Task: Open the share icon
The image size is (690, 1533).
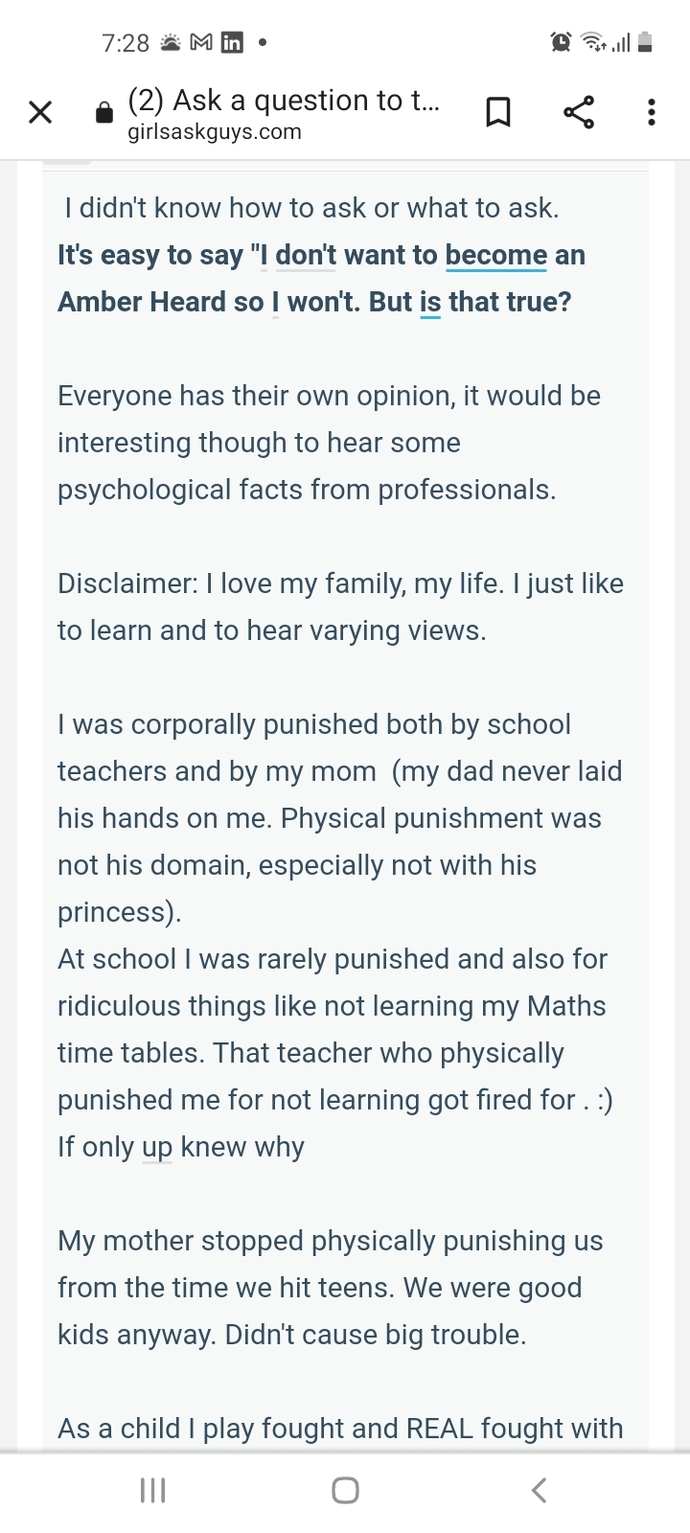Action: [x=579, y=113]
